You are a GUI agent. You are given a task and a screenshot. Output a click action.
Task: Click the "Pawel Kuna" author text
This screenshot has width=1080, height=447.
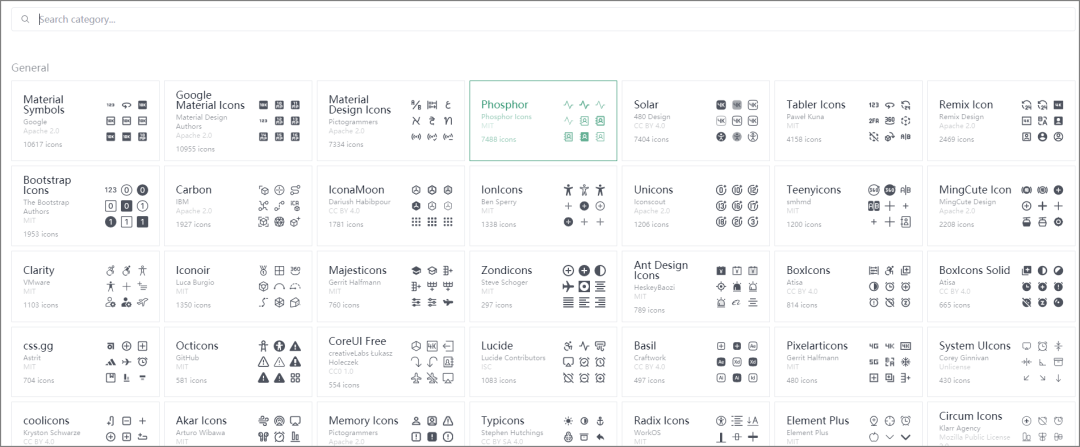tap(806, 117)
